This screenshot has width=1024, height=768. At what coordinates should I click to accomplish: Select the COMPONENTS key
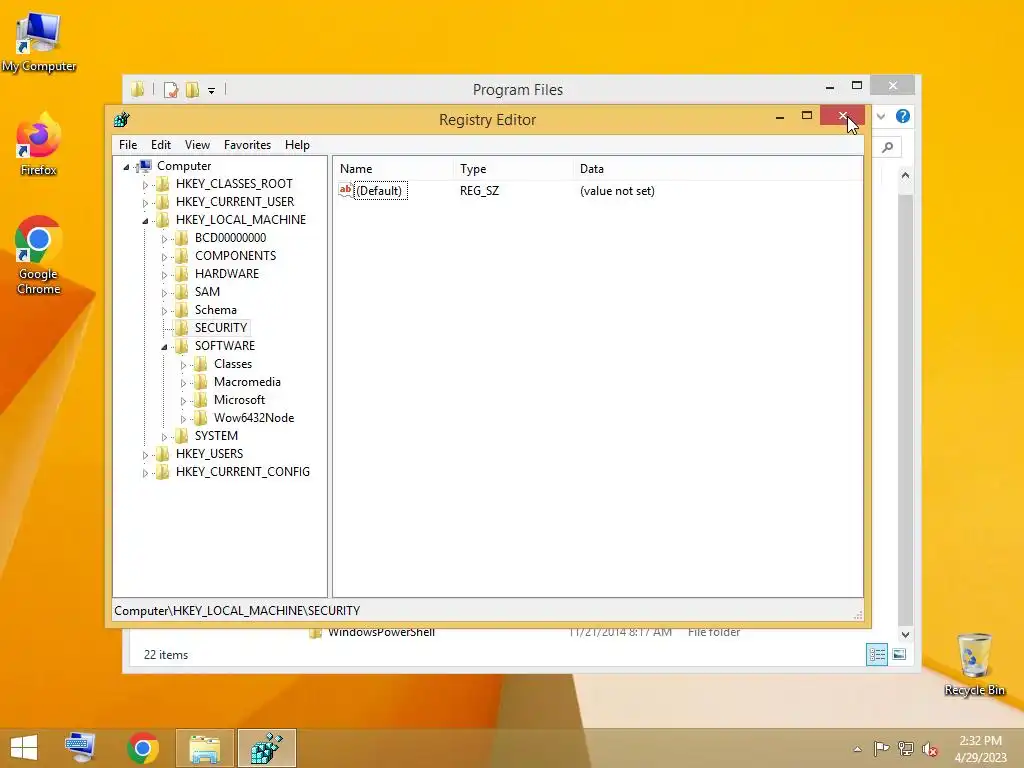coord(235,256)
